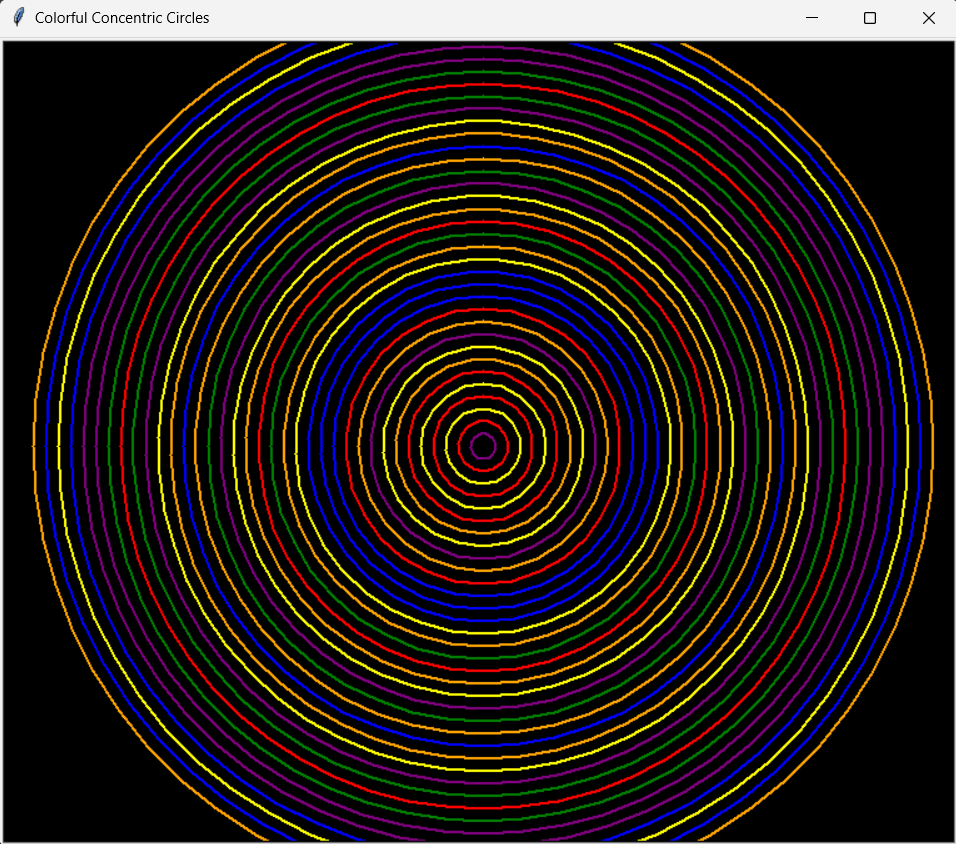Click the title bar center area

coord(478,17)
